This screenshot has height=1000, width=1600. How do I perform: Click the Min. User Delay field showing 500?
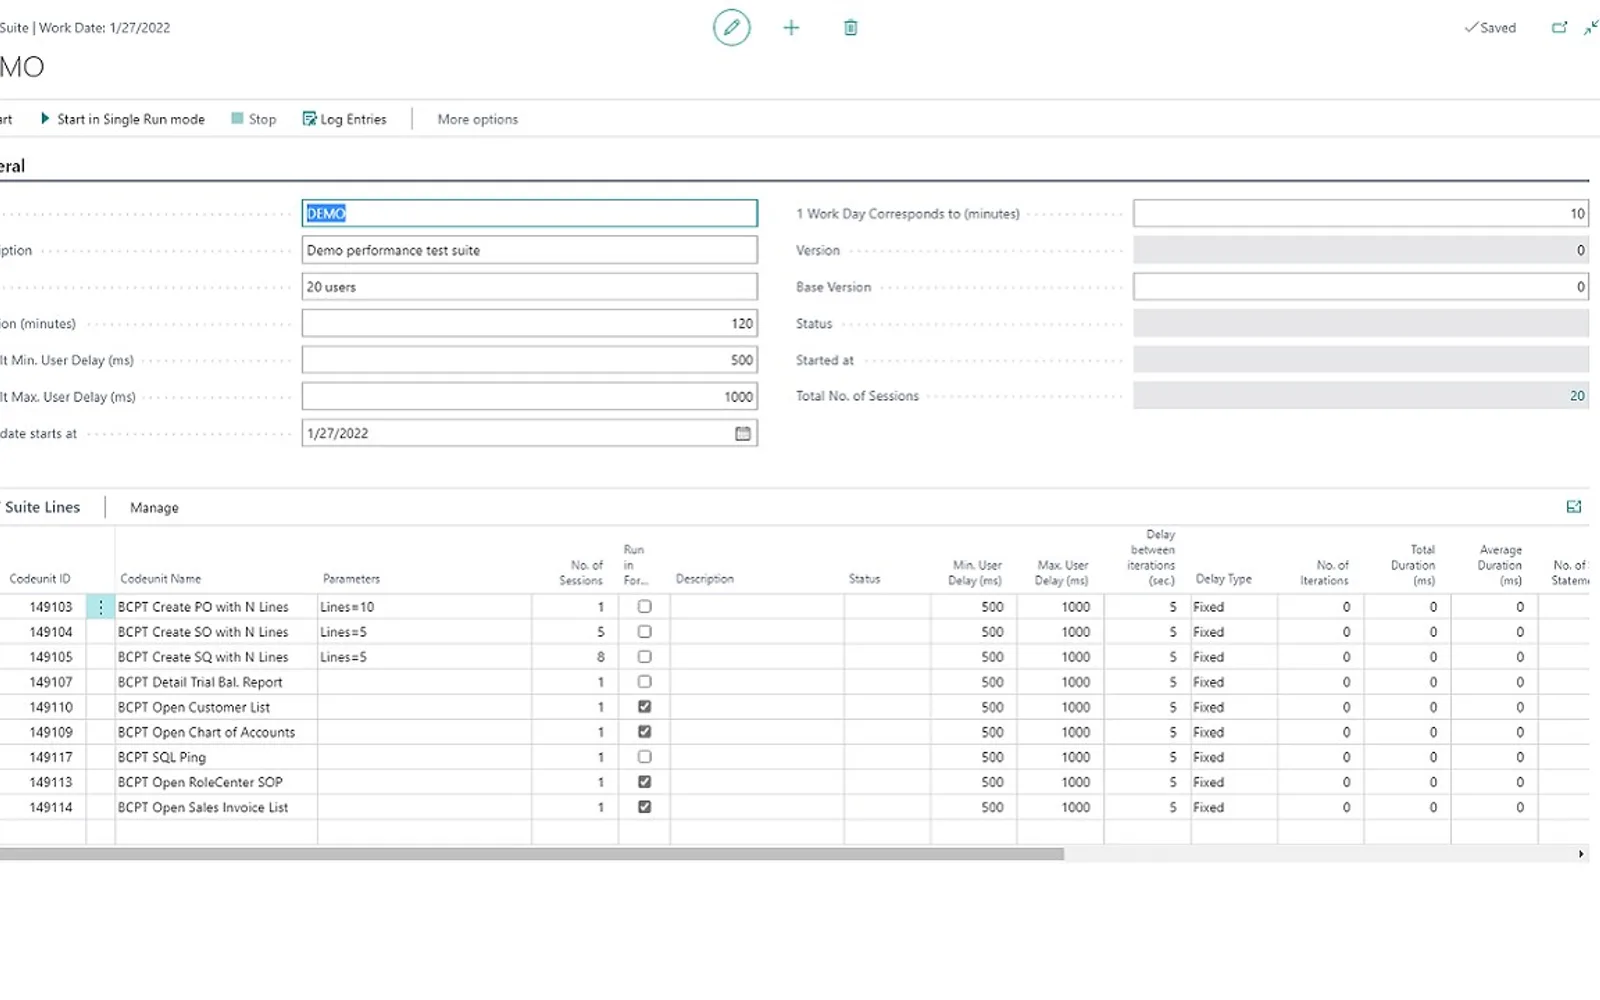[530, 360]
